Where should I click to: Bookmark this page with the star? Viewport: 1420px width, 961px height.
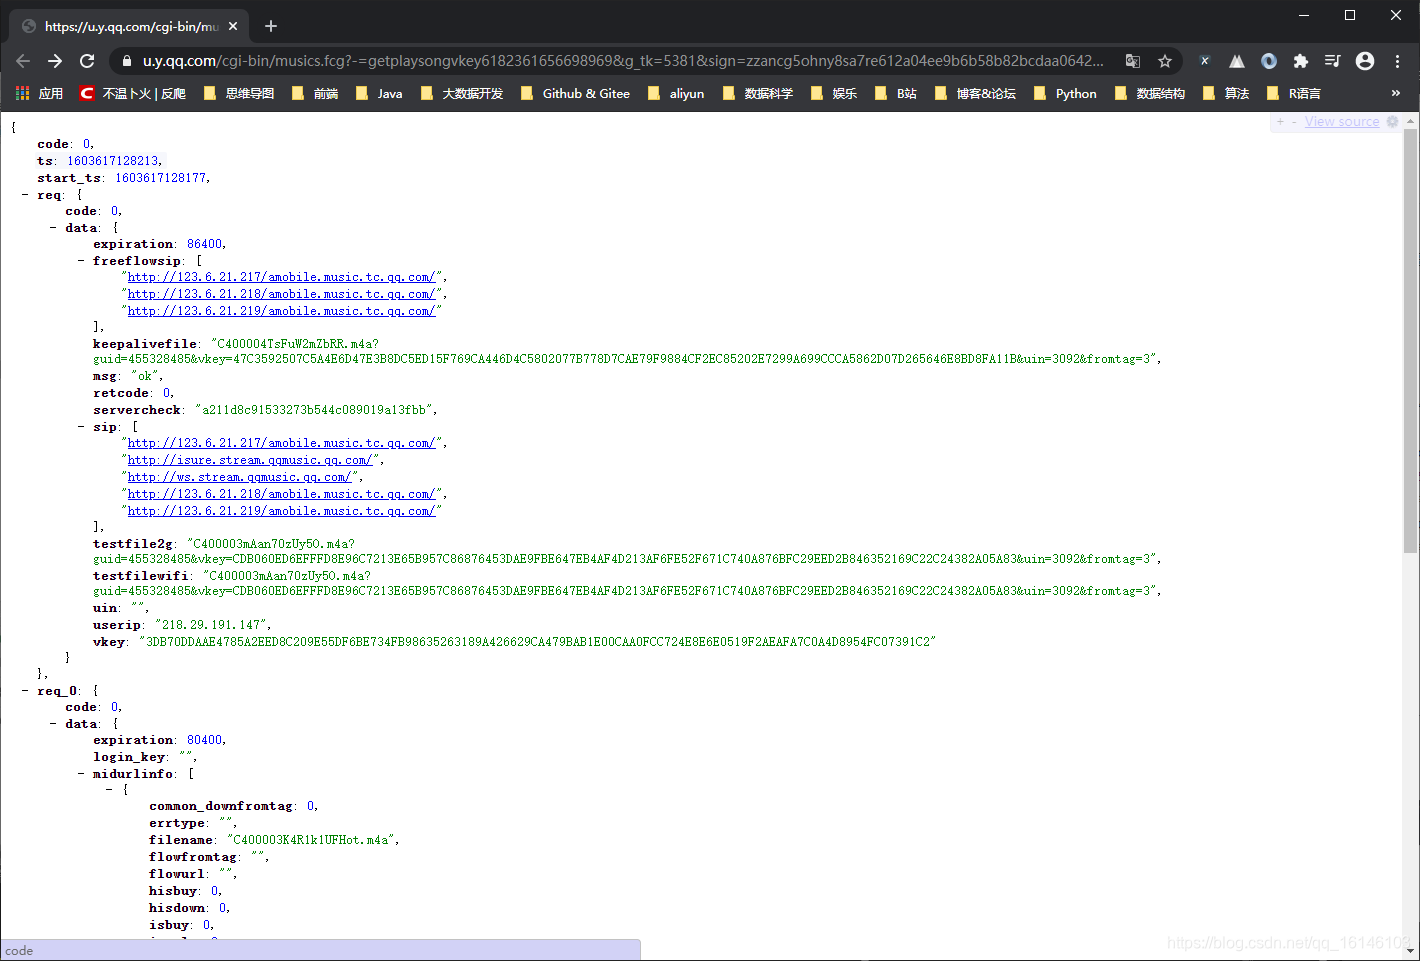point(1165,61)
